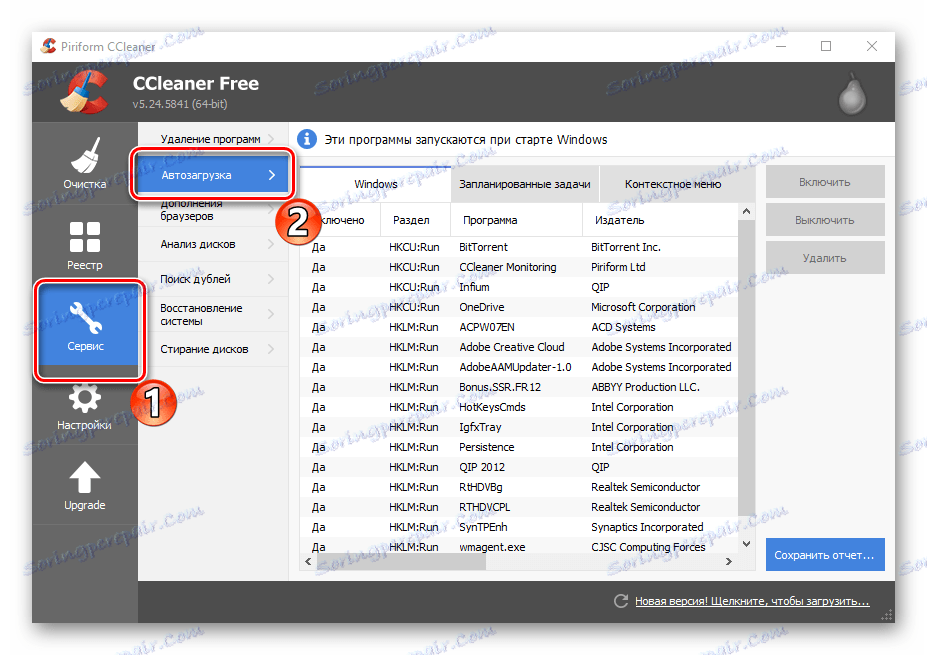Open Поиск дублей tool
Image resolution: width=927 pixels, height=655 pixels.
coord(213,279)
